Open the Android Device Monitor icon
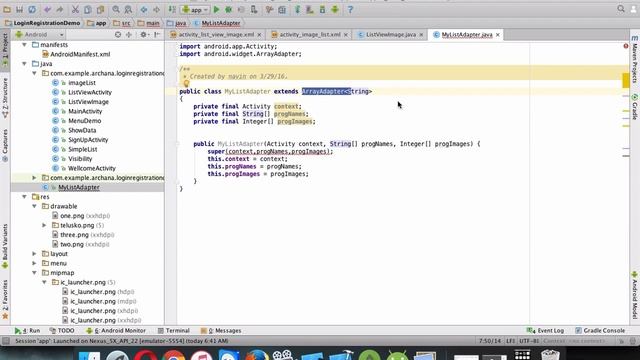 (x=335, y=9)
